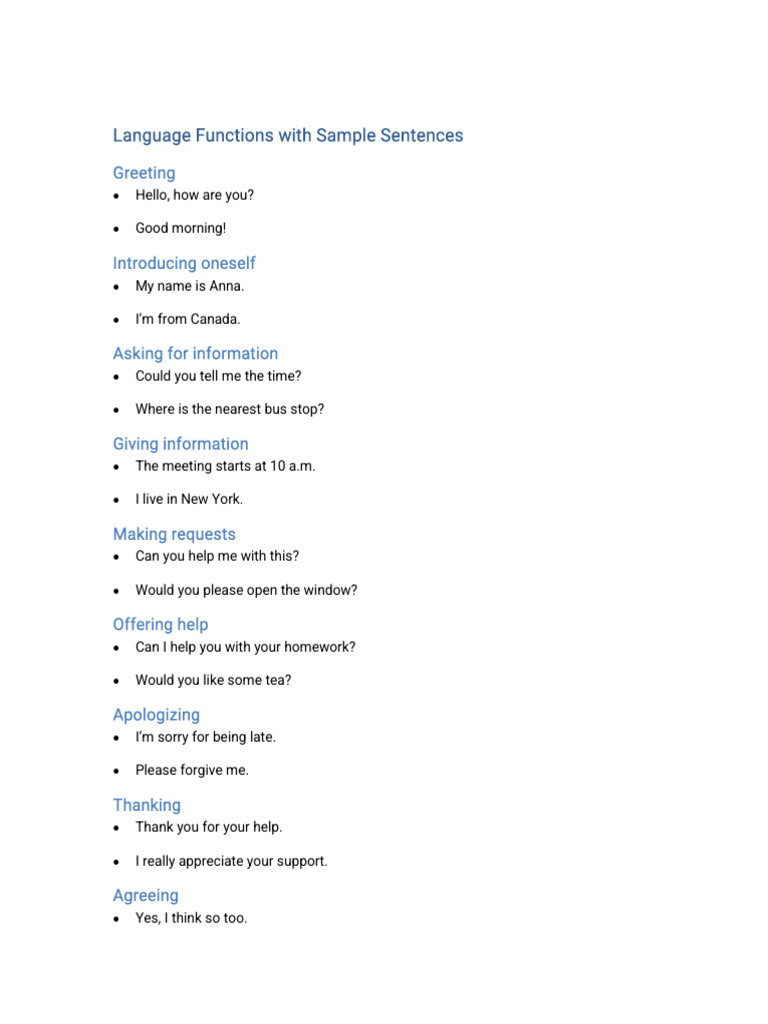768x1024 pixels.
Task: Click the Apologizing heading
Action: tap(157, 715)
